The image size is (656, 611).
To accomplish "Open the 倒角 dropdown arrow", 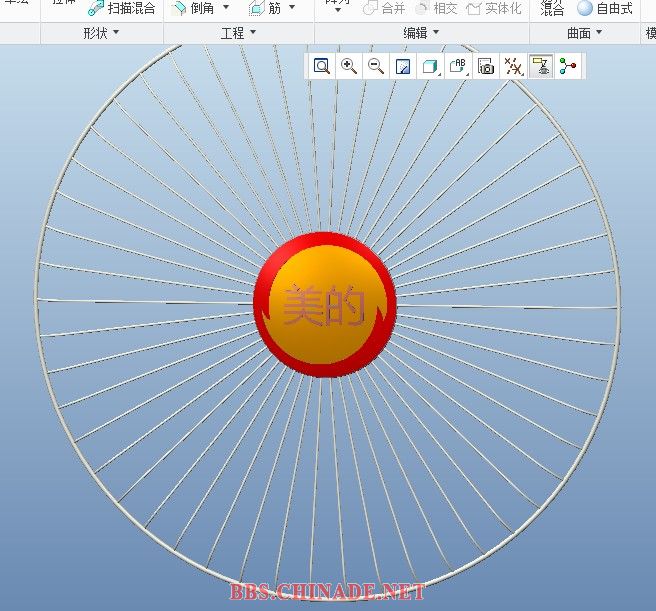I will pyautogui.click(x=226, y=7).
